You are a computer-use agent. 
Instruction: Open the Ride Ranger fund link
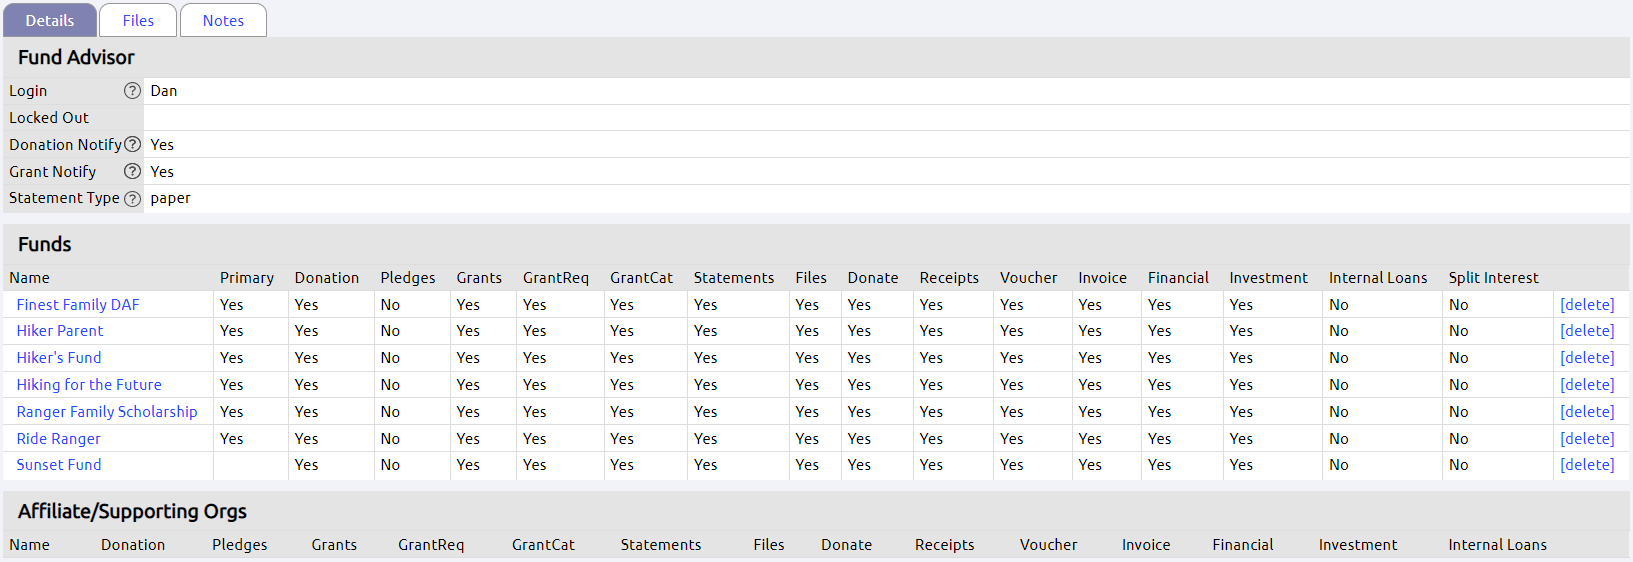[x=59, y=439]
